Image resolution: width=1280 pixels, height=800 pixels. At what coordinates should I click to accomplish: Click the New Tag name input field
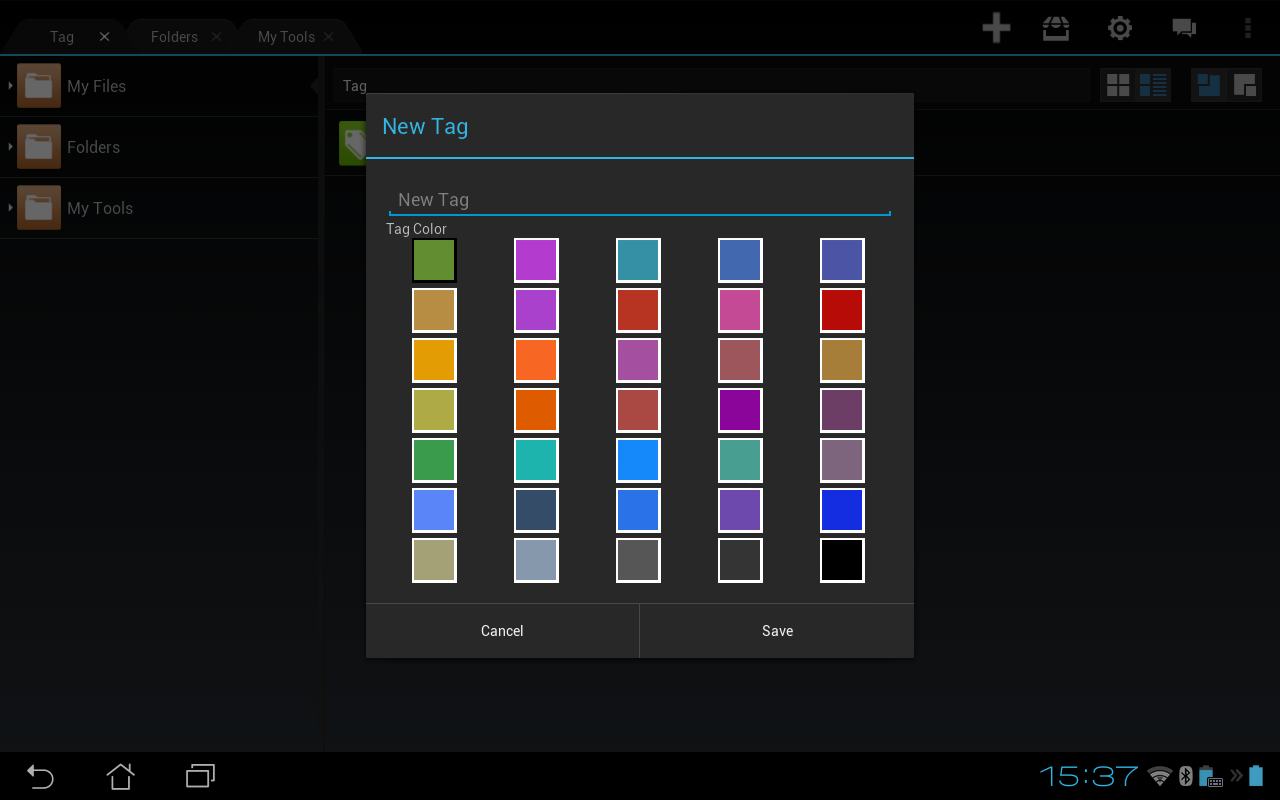pyautogui.click(x=640, y=199)
